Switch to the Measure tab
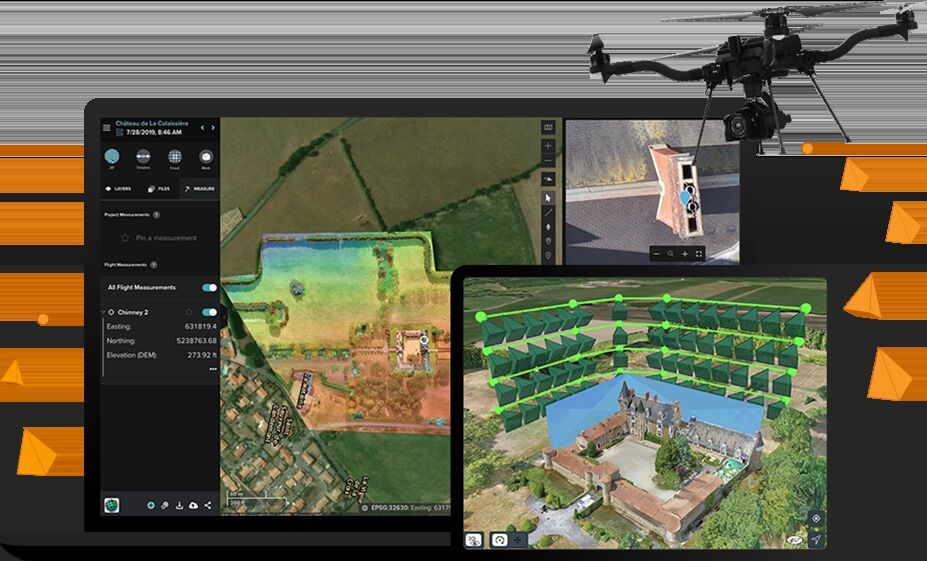Viewport: 927px width, 561px height. pos(198,188)
